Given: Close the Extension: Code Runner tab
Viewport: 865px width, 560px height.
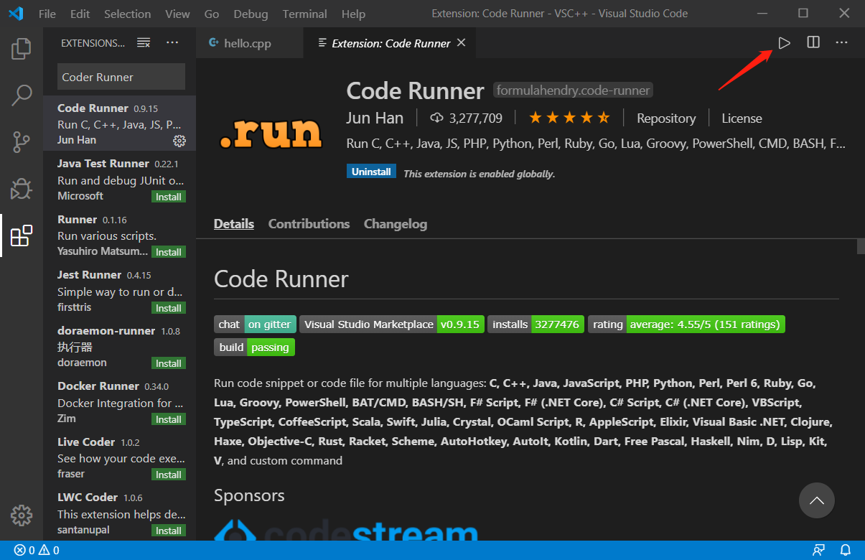Looking at the screenshot, I should pyautogui.click(x=461, y=42).
